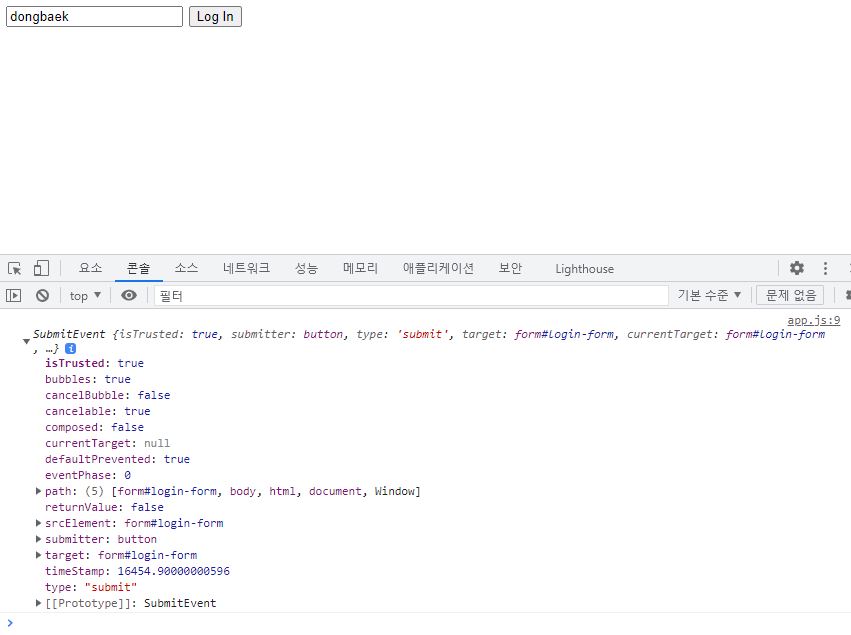Click the eventPhase: 0 row
Screen dimensions: 851x635
click(88, 475)
